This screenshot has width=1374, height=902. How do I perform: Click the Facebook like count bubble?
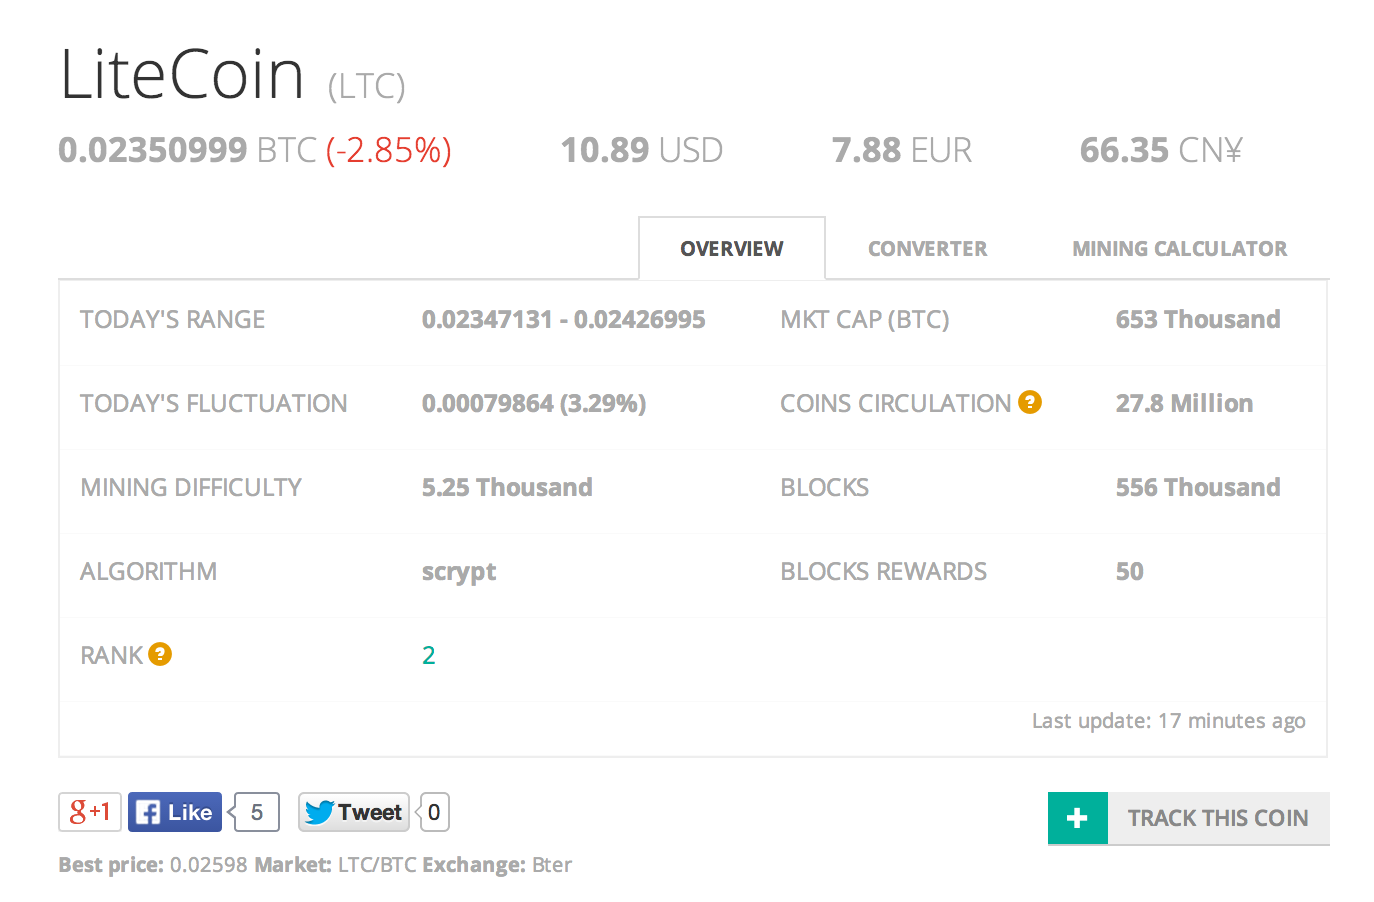[x=257, y=812]
